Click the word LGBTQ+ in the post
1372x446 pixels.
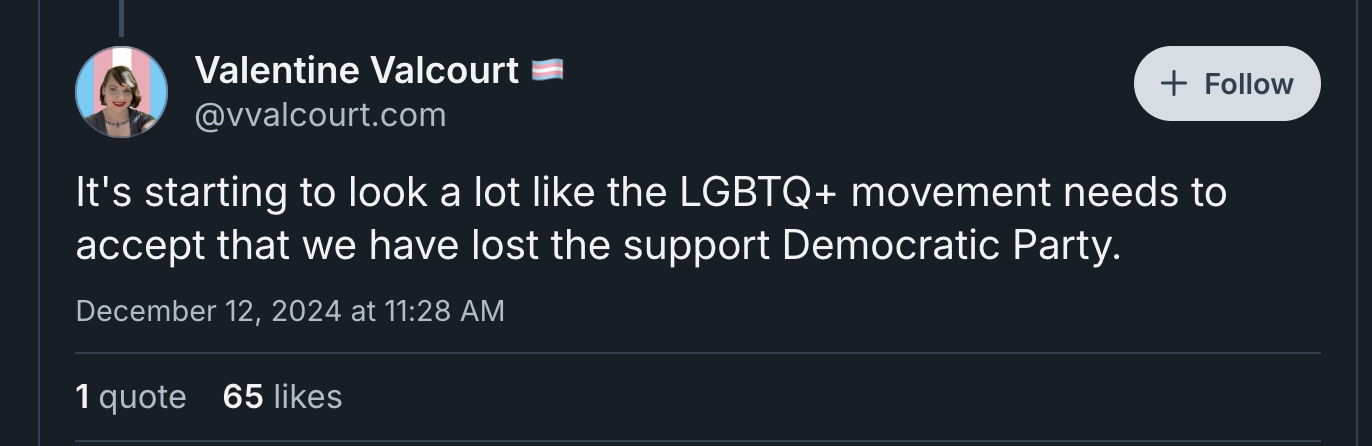point(758,192)
